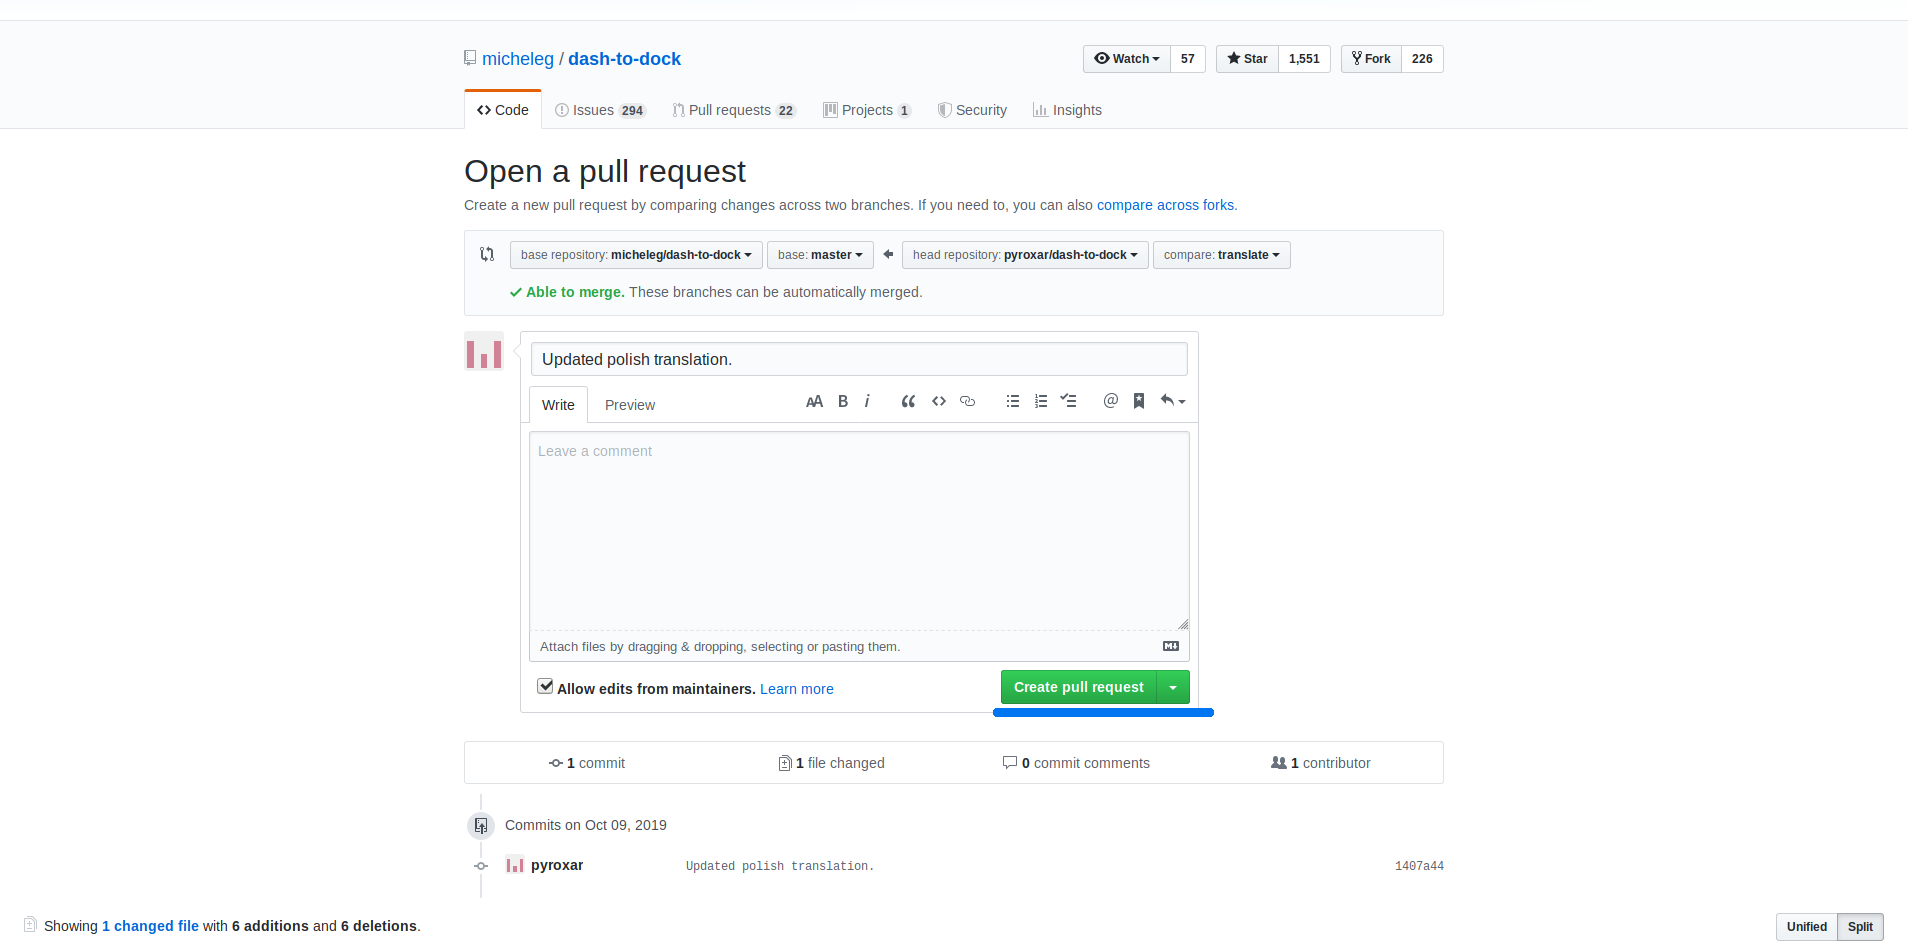Open the Code tab
The height and width of the screenshot is (941, 1908).
503,110
